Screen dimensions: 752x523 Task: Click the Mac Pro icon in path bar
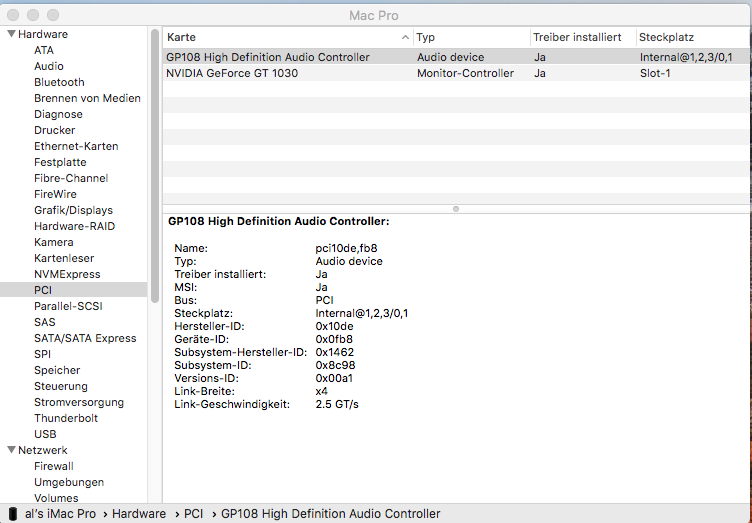[x=13, y=514]
